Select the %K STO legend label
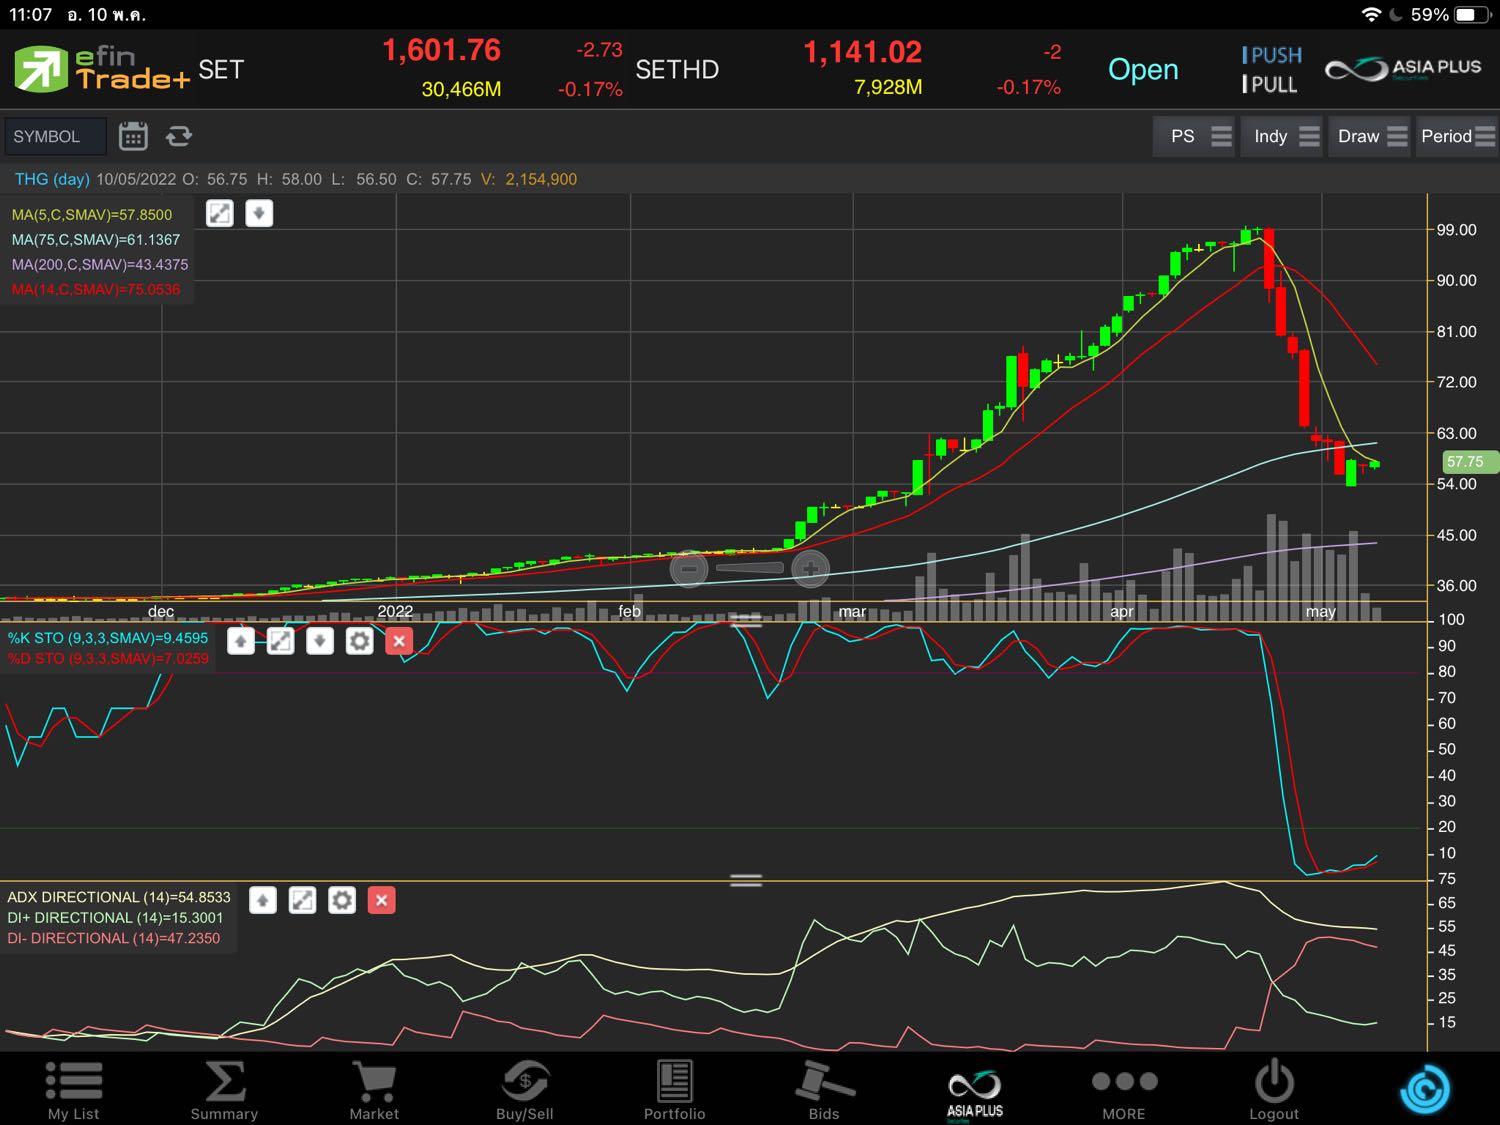This screenshot has width=1500, height=1125. (108, 638)
